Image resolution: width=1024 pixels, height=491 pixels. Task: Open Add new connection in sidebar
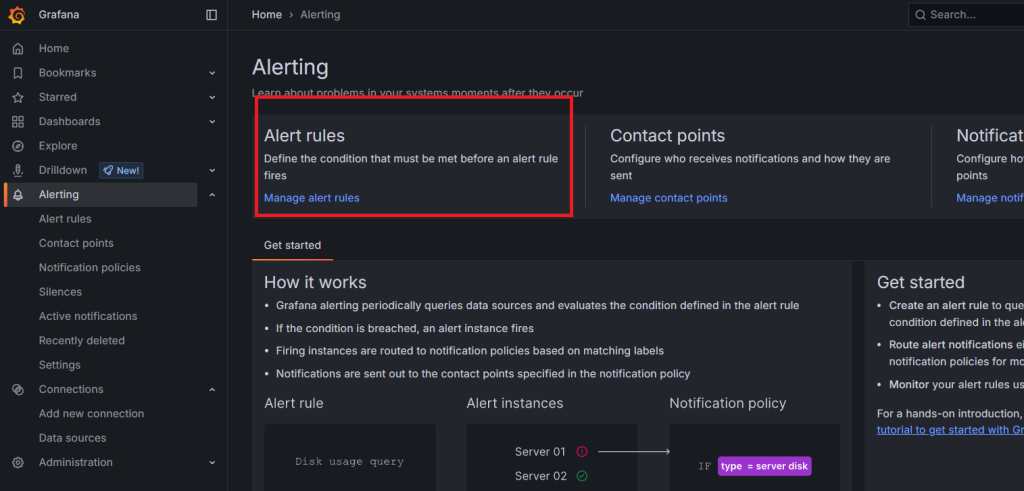(x=91, y=413)
